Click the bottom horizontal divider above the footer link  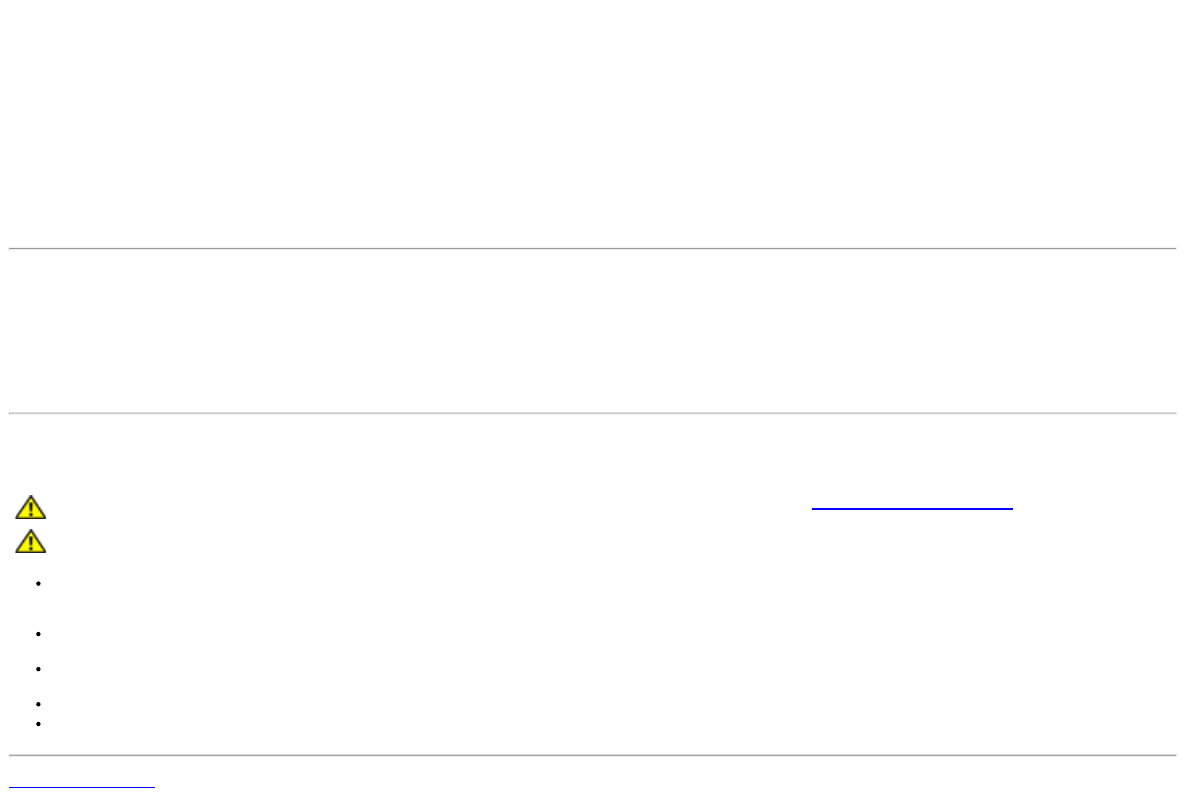(x=592, y=755)
